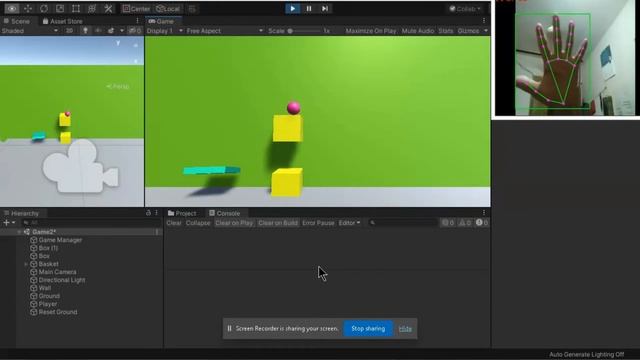Click the Pause button
The height and width of the screenshot is (360, 640).
[309, 9]
